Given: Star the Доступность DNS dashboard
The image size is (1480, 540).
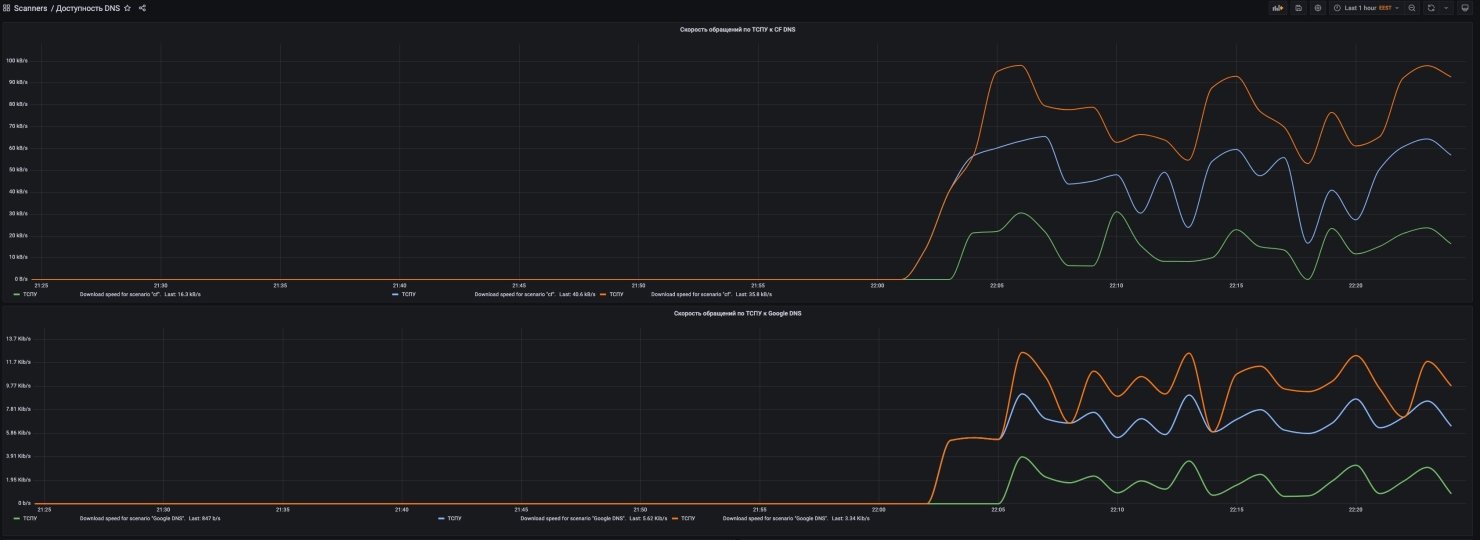Looking at the screenshot, I should [x=127, y=8].
